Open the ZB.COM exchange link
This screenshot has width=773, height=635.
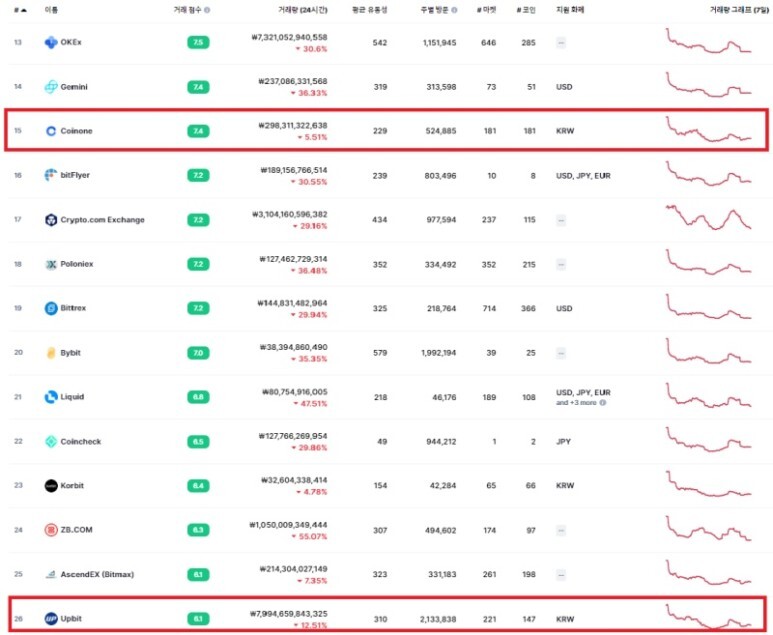(76, 530)
